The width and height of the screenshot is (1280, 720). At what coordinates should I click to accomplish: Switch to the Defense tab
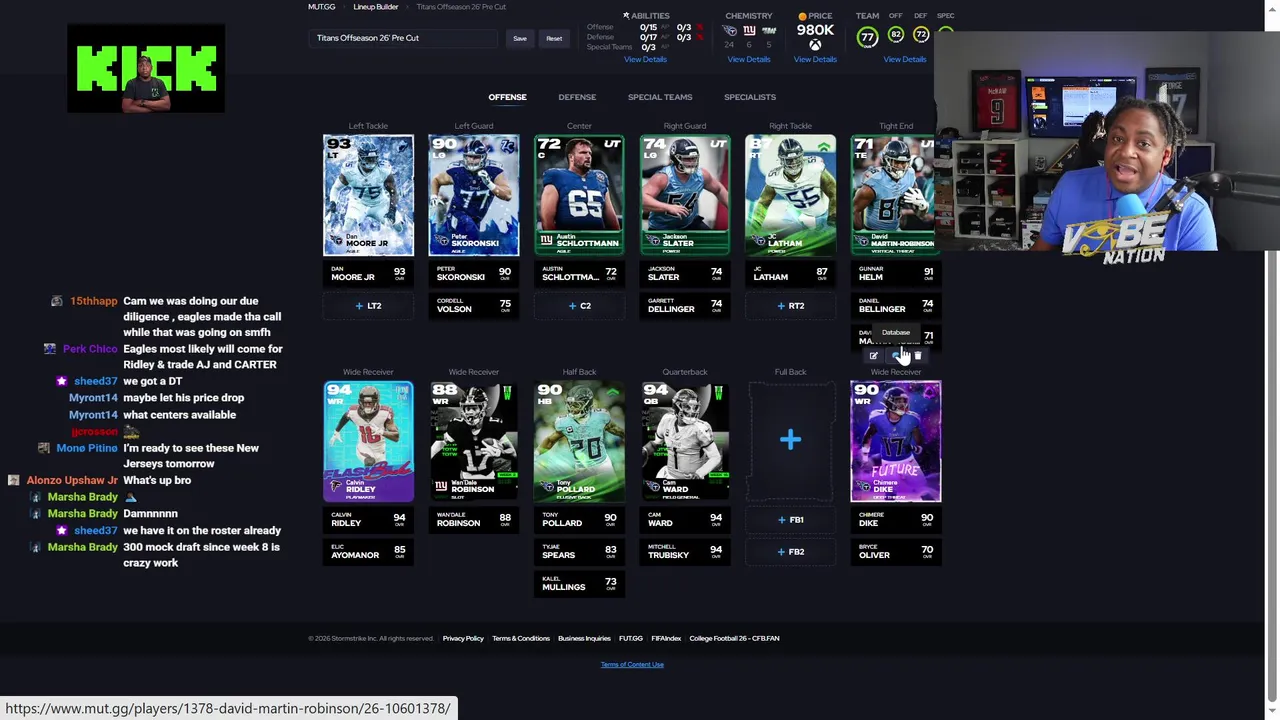pyautogui.click(x=577, y=97)
